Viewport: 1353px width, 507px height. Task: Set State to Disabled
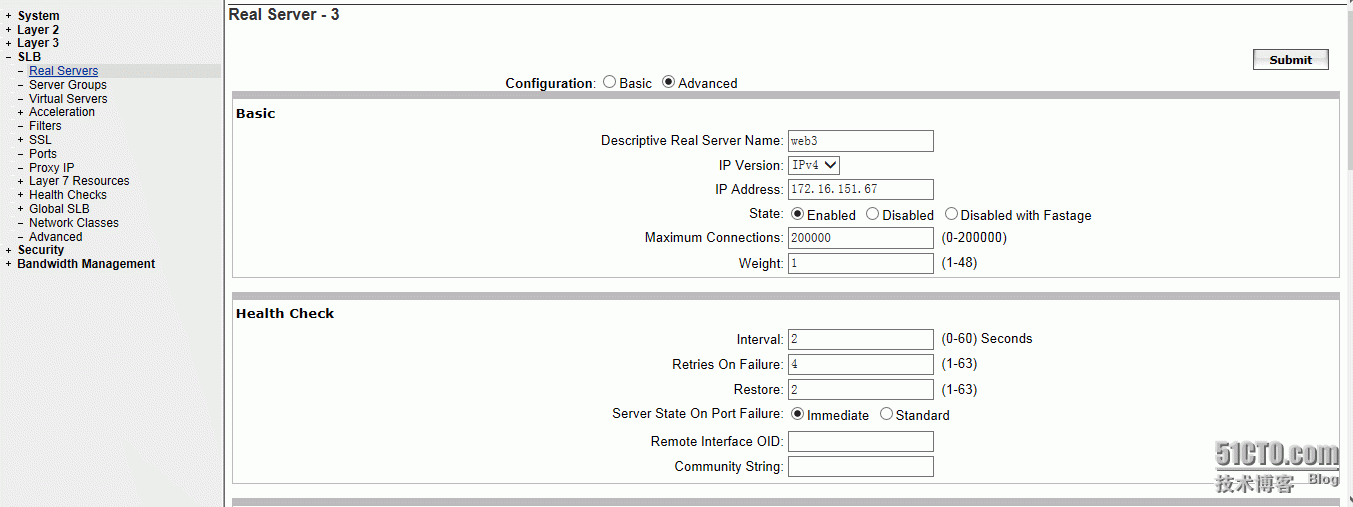[x=872, y=214]
